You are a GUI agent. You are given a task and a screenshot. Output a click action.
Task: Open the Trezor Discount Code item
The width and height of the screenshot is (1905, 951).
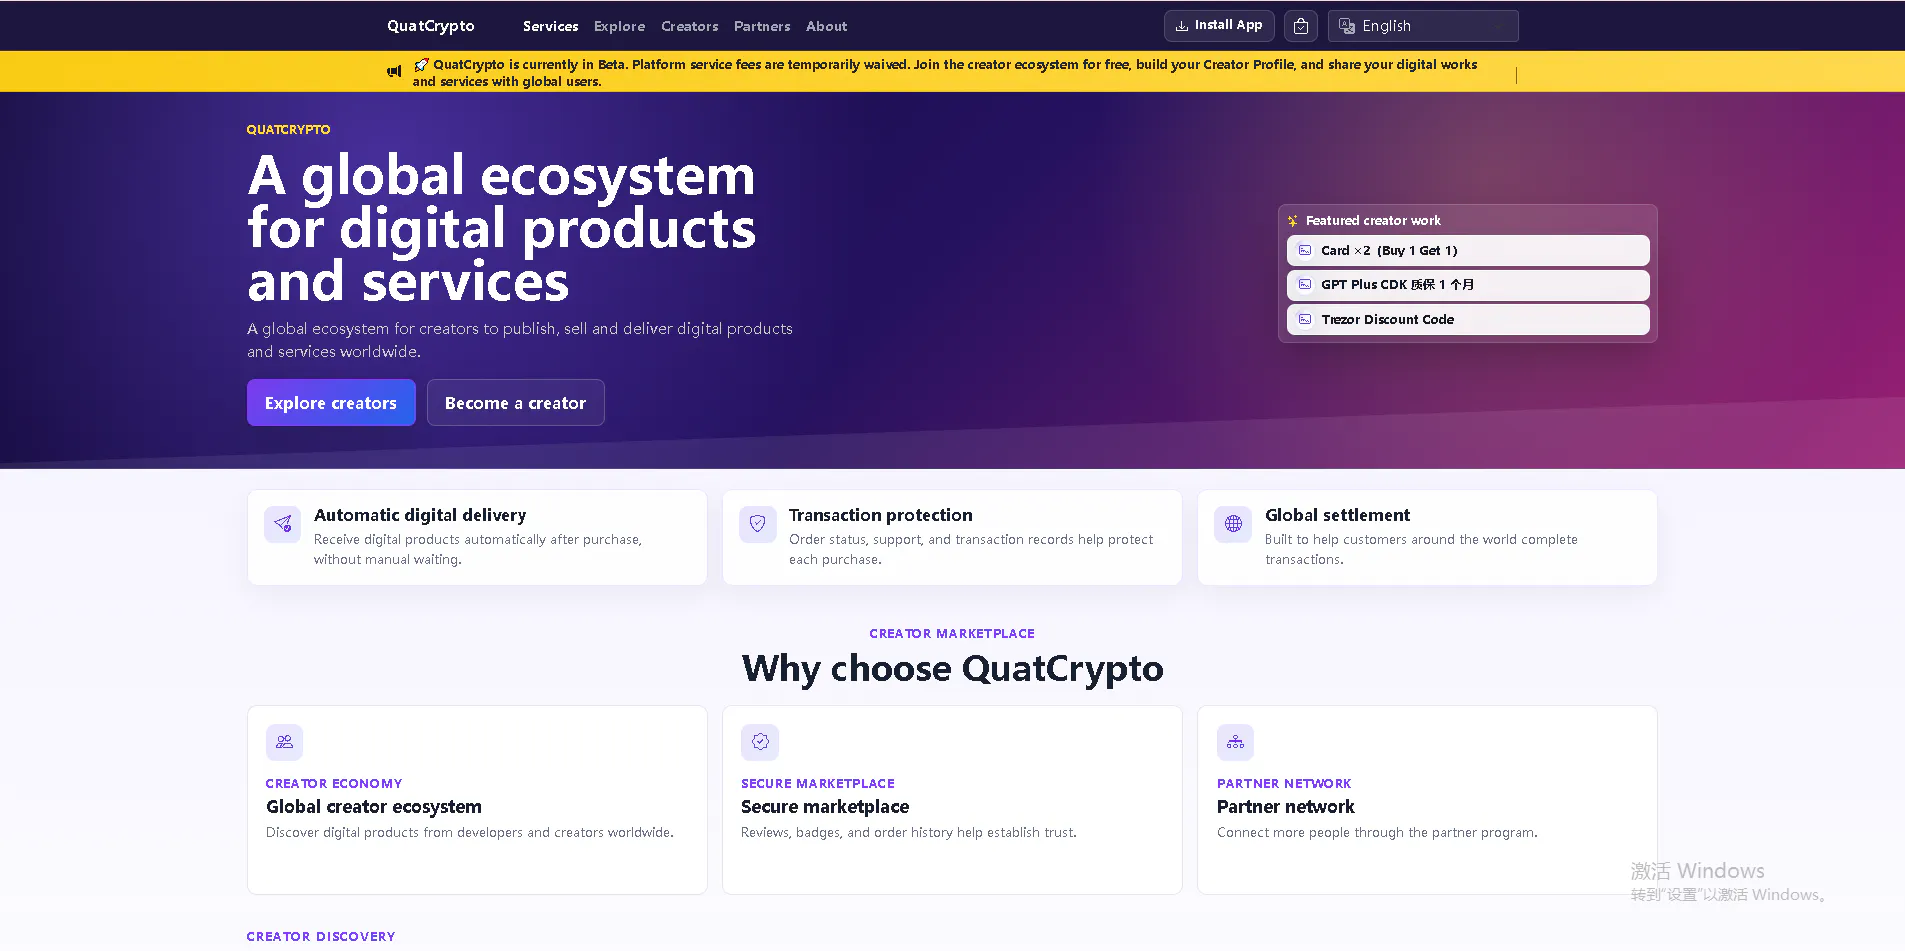pyautogui.click(x=1468, y=320)
